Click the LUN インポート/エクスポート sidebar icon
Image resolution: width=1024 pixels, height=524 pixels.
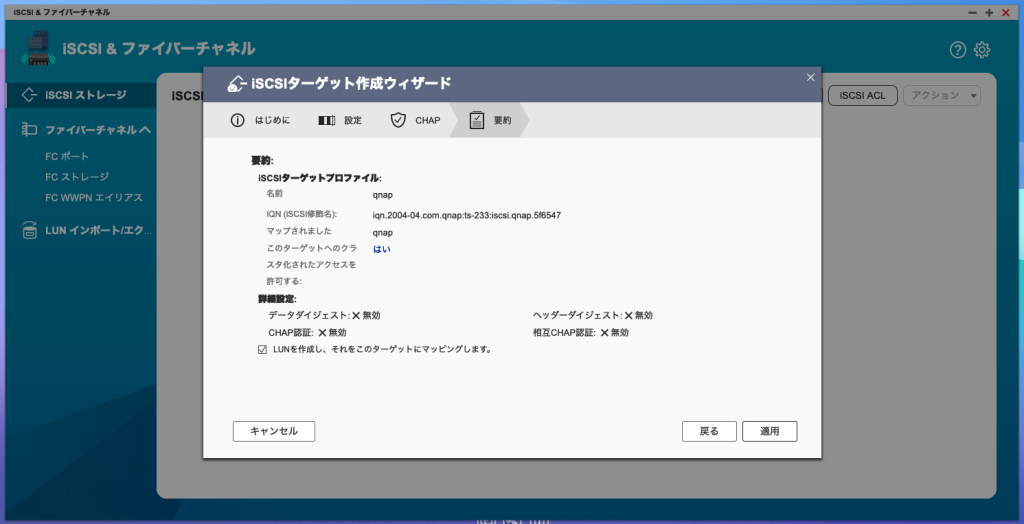29,231
